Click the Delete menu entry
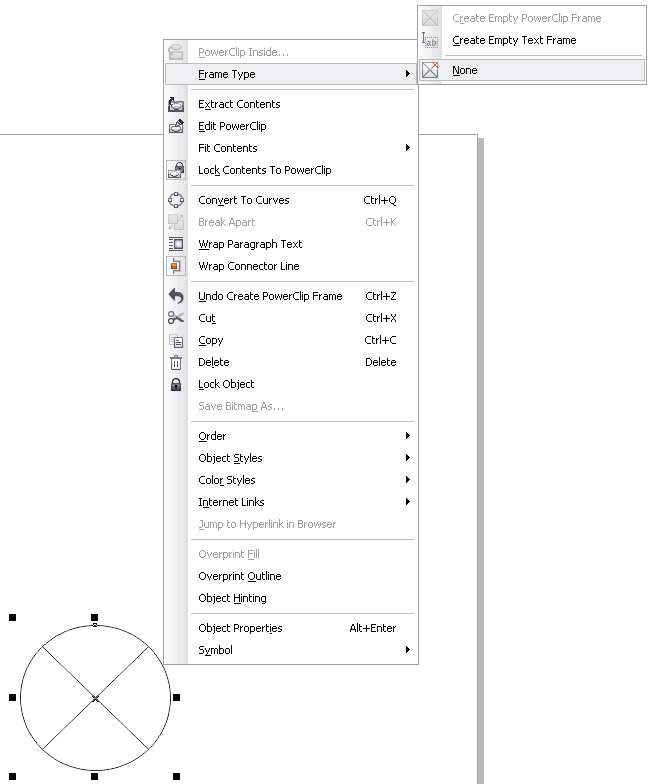The height and width of the screenshot is (784, 652). tap(291, 362)
